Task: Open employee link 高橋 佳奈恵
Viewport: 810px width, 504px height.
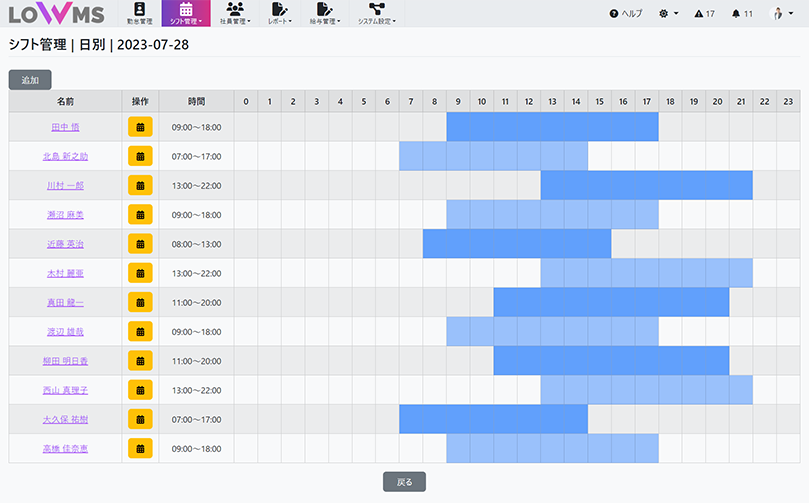Action: click(65, 449)
